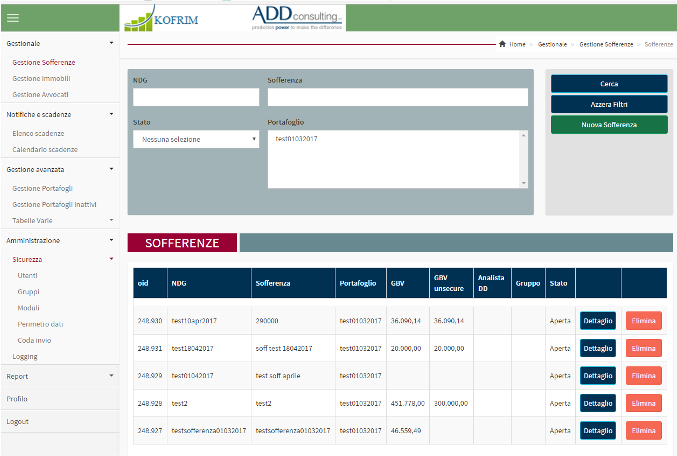Image resolution: width=677 pixels, height=456 pixels.
Task: Click into the NDG input field
Action: (x=195, y=97)
